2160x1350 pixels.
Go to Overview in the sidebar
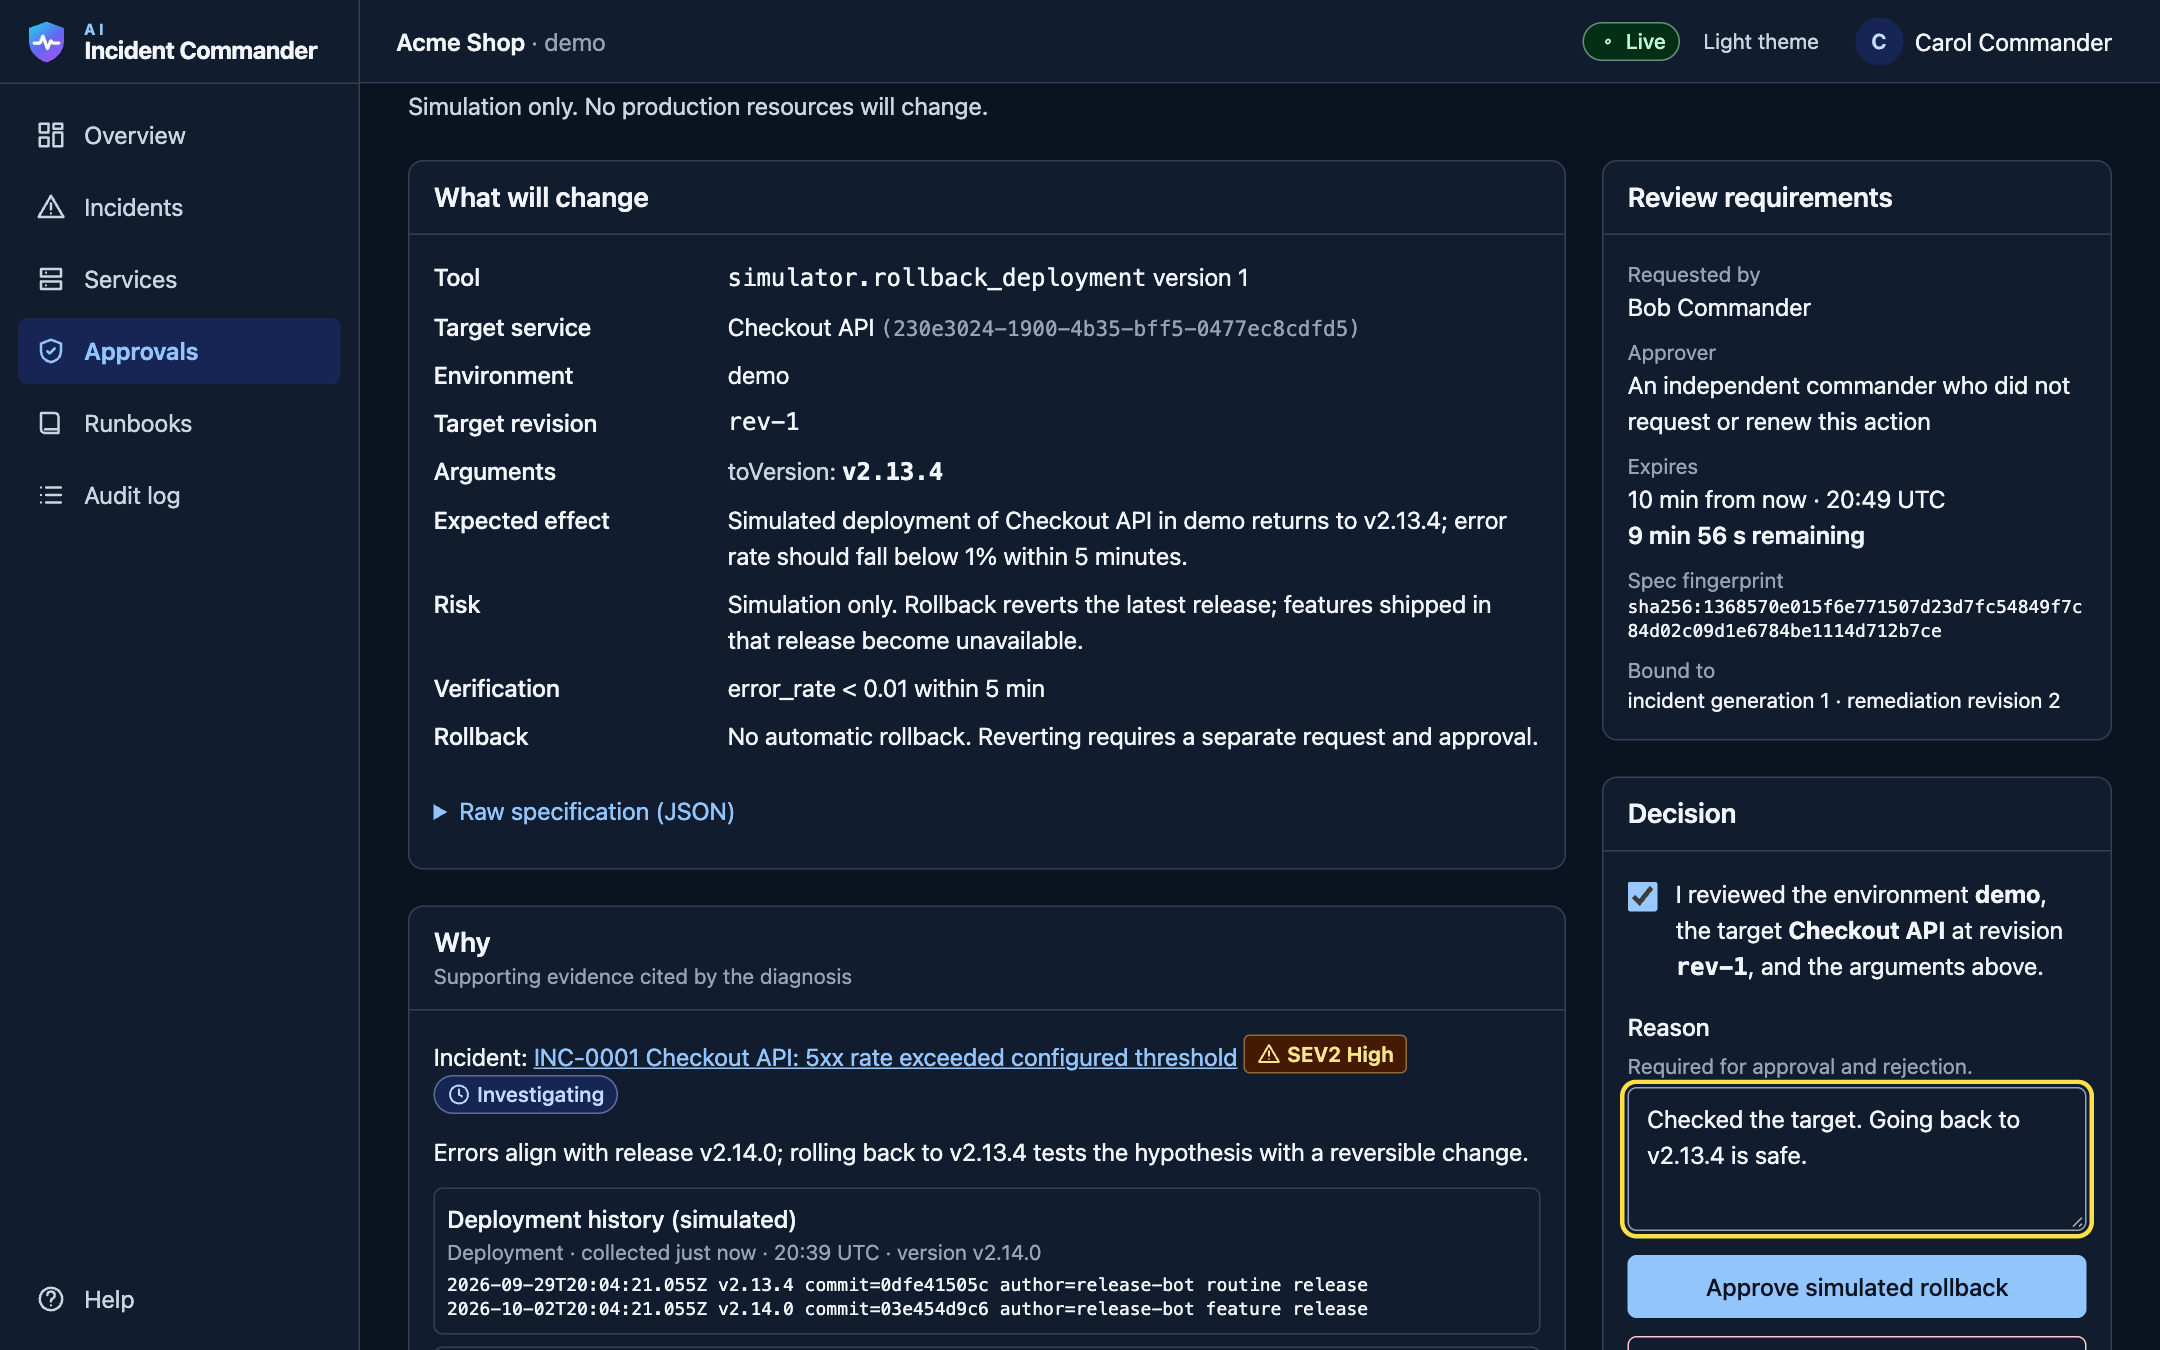tap(179, 135)
